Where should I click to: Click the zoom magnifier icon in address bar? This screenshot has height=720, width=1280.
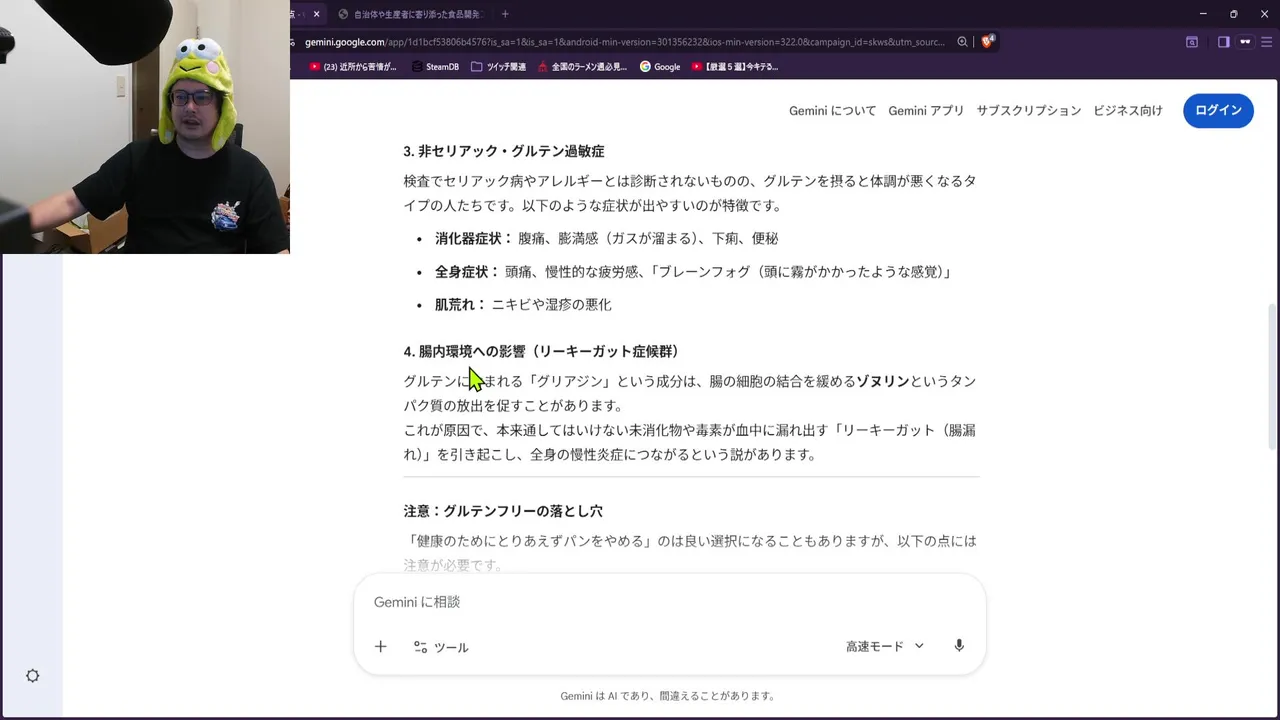(x=962, y=42)
